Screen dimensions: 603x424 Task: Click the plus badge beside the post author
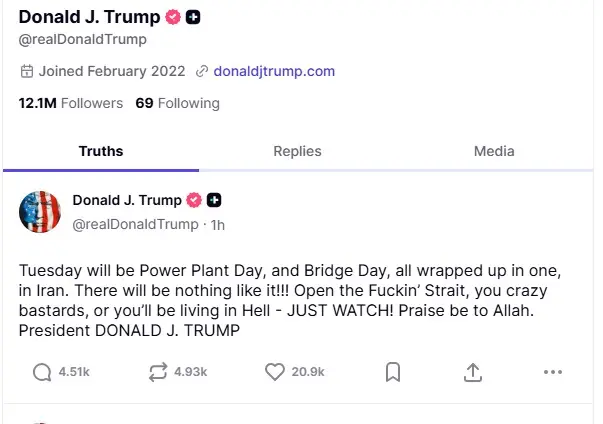[x=214, y=200]
